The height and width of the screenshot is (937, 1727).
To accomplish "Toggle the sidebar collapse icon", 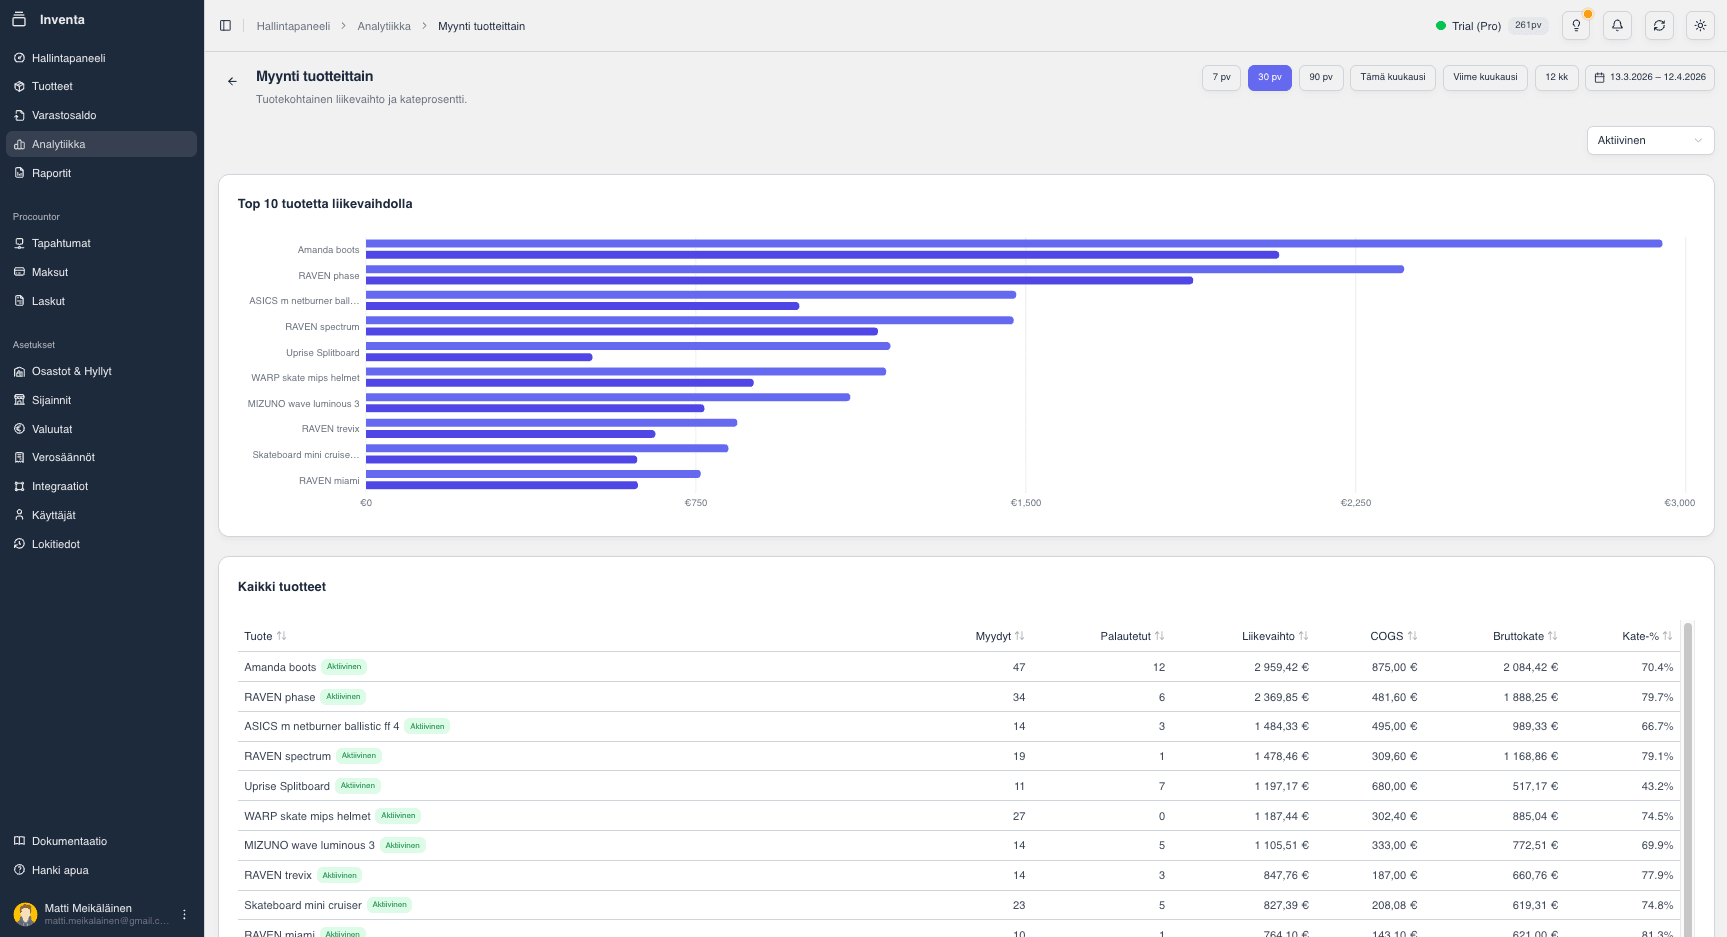I will (225, 26).
